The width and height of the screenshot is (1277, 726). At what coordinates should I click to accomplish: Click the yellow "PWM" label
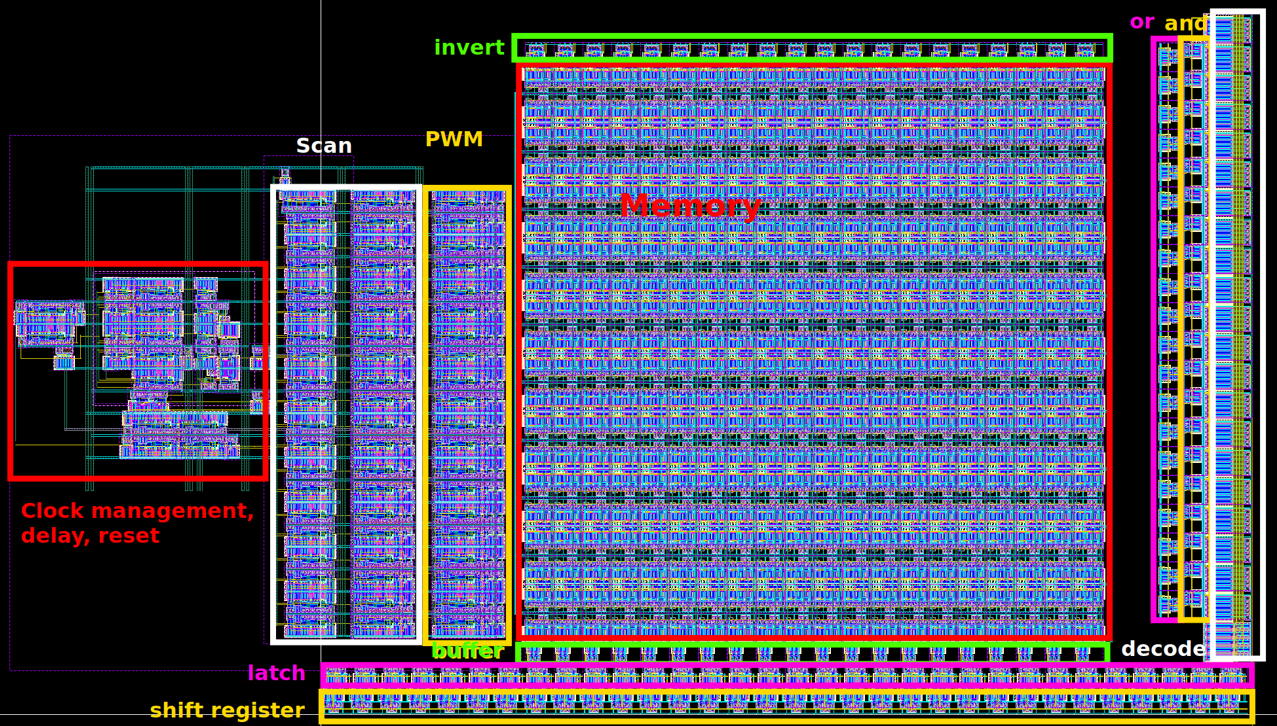pos(453,140)
